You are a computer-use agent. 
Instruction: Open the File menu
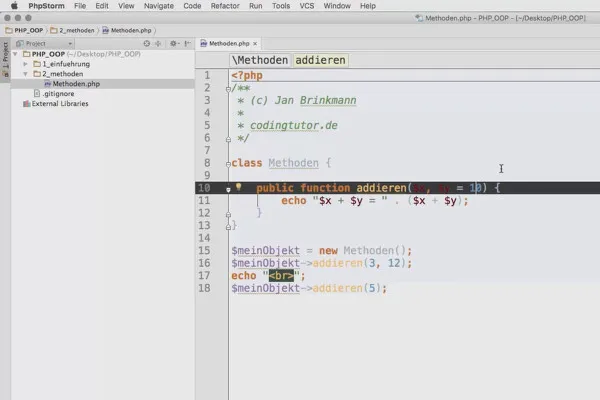tap(80, 6)
